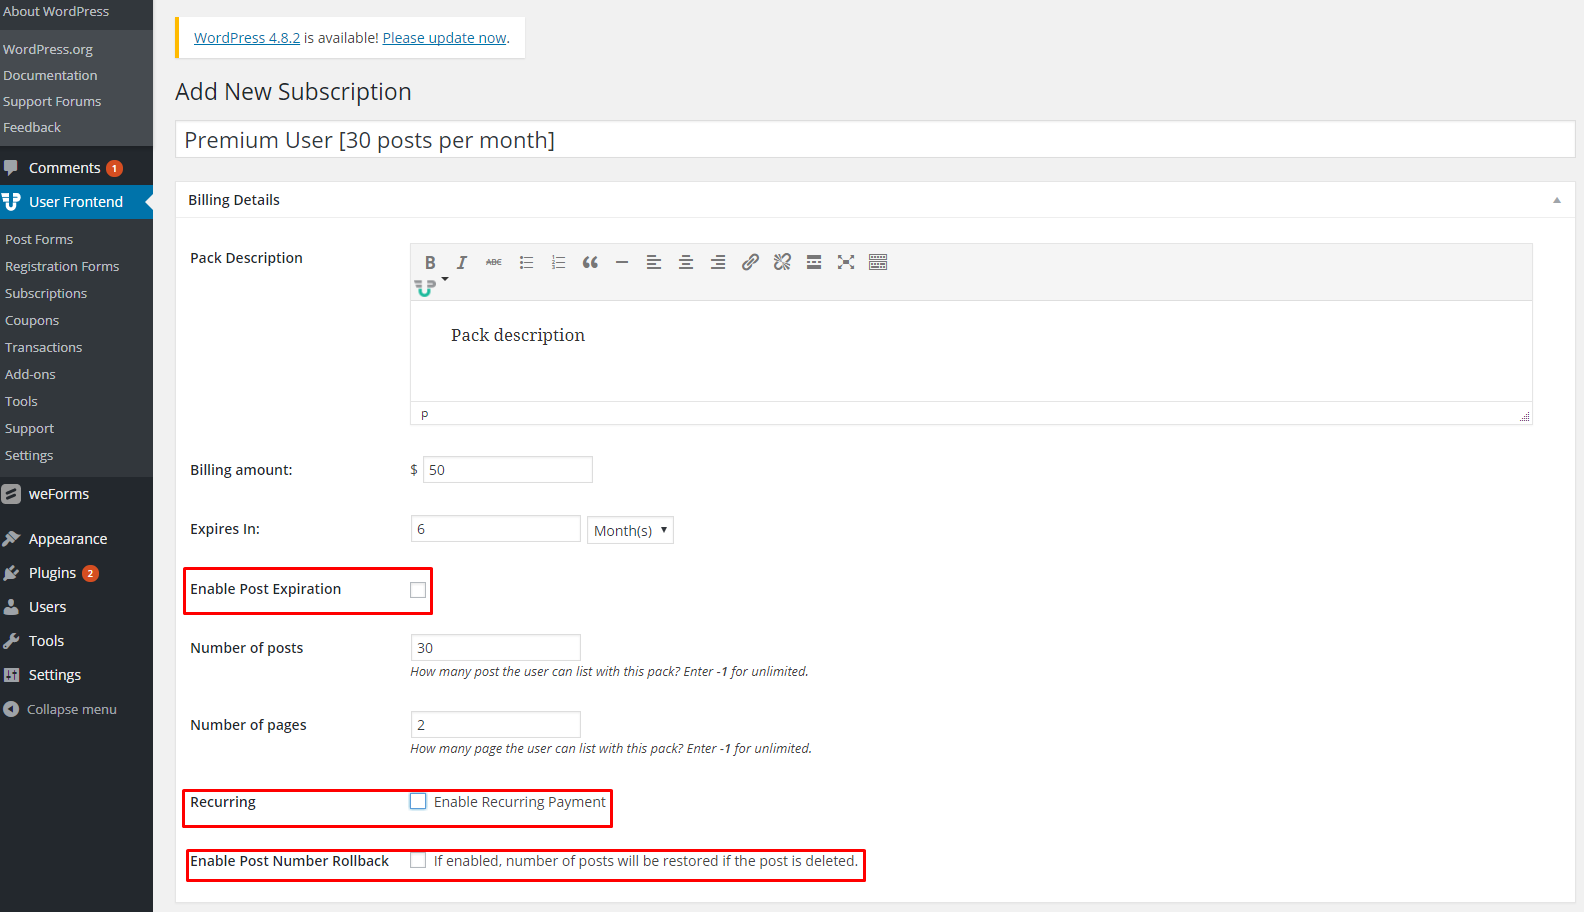Click the Number of posts field
This screenshot has width=1584, height=912.
pyautogui.click(x=496, y=648)
